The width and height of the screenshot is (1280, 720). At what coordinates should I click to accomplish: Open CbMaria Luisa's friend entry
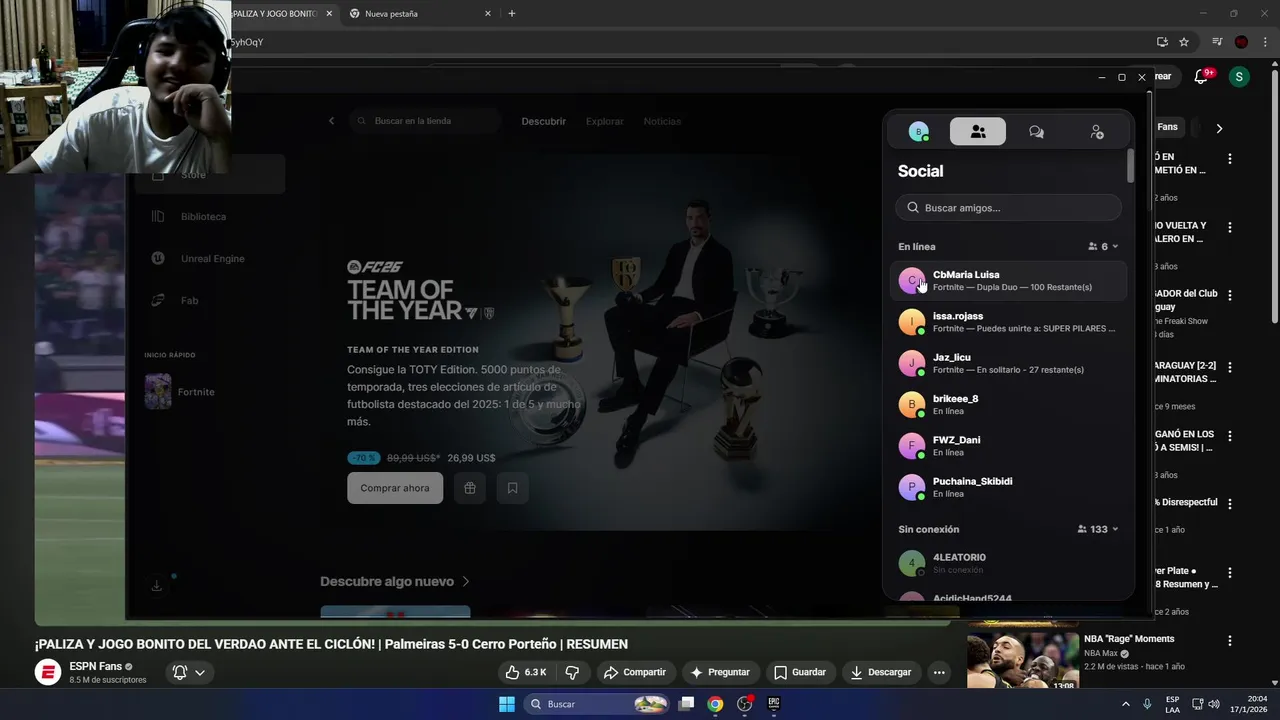click(1008, 281)
